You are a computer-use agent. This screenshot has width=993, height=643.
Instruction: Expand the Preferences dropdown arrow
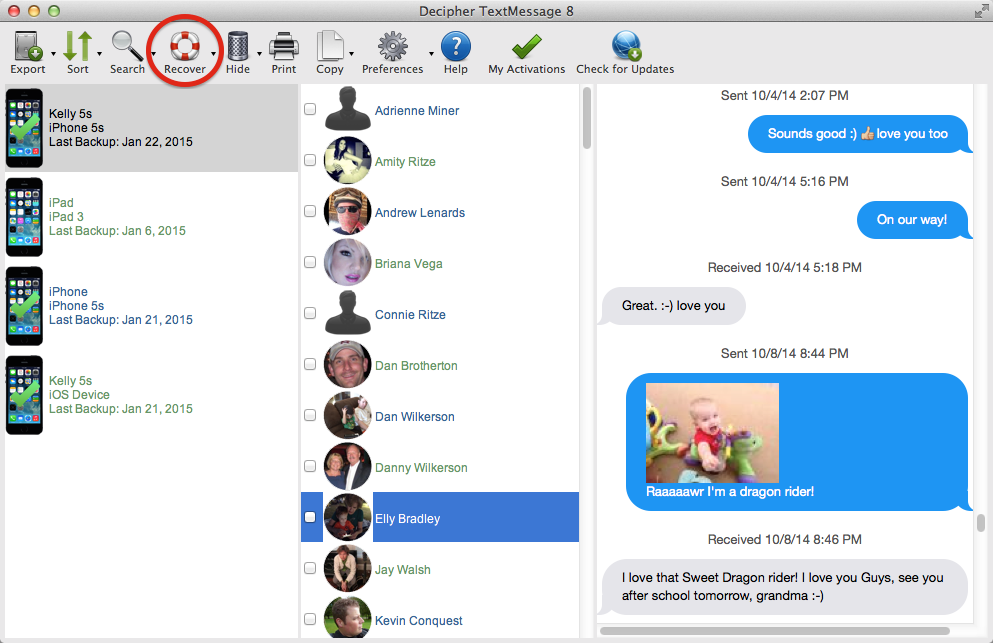coord(431,54)
